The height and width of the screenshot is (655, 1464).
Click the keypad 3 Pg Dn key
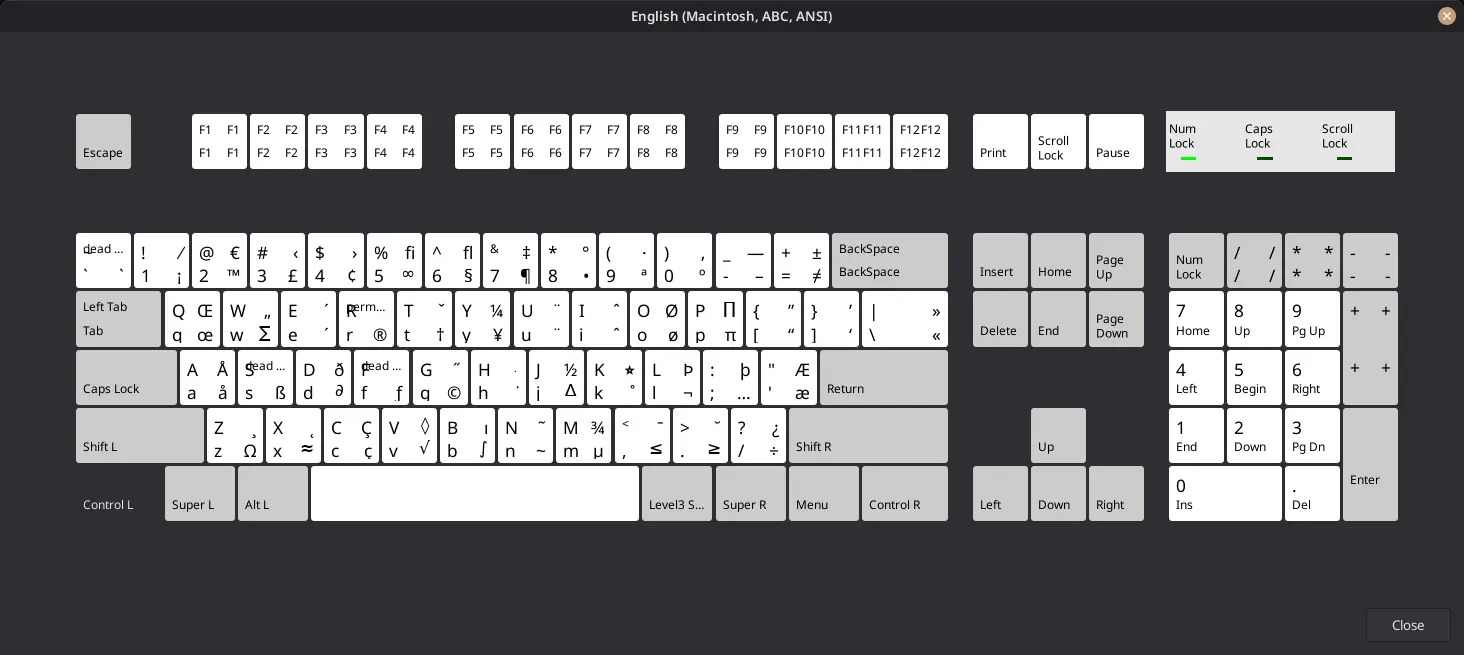1312,435
